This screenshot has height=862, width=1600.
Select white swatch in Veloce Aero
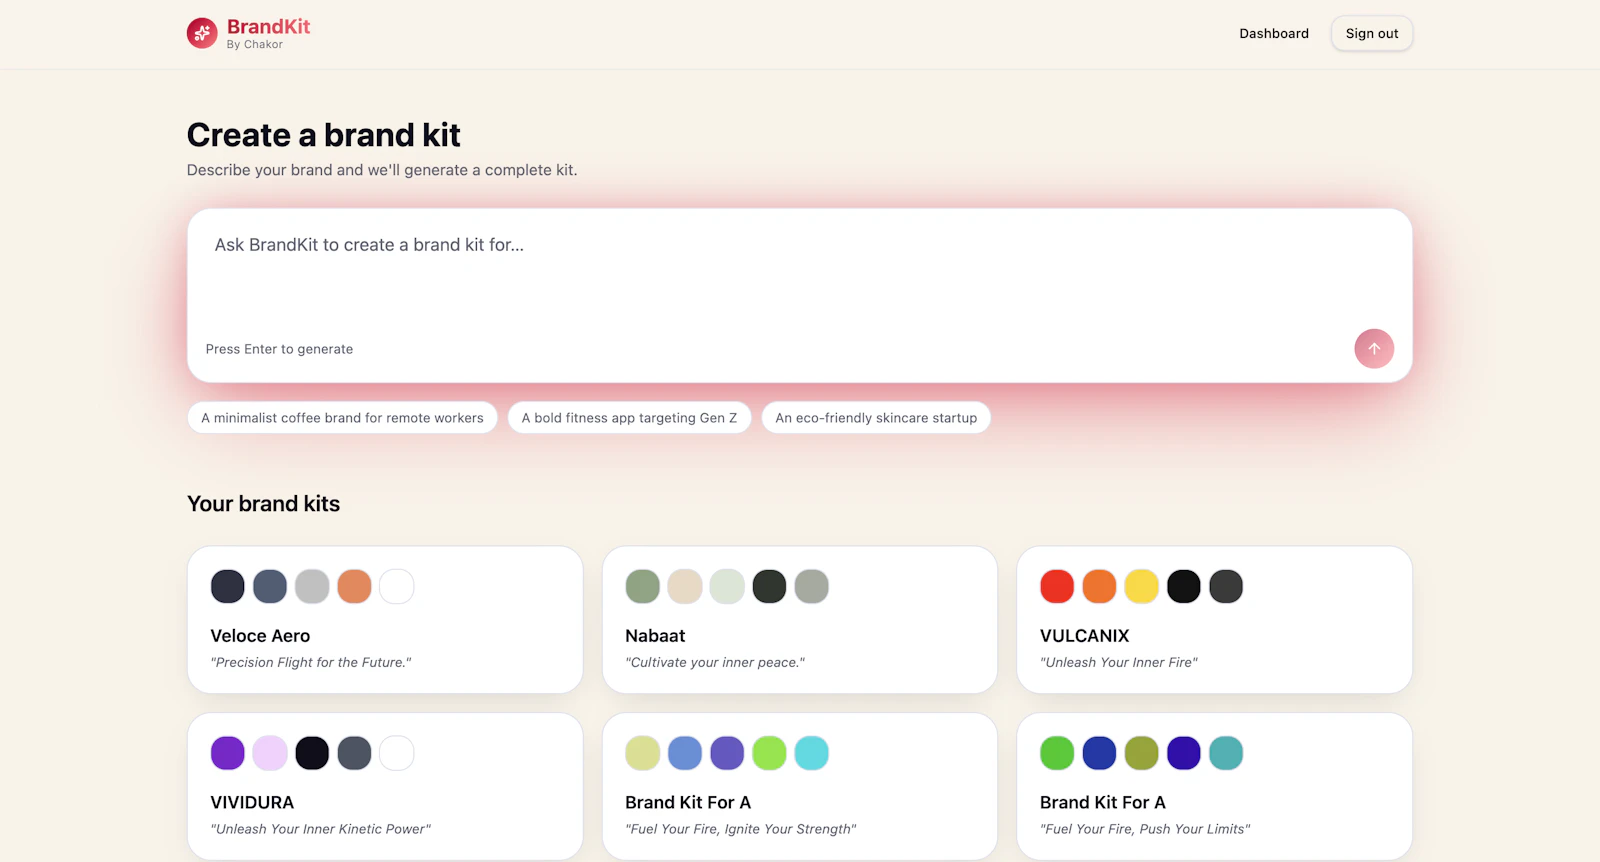397,587
